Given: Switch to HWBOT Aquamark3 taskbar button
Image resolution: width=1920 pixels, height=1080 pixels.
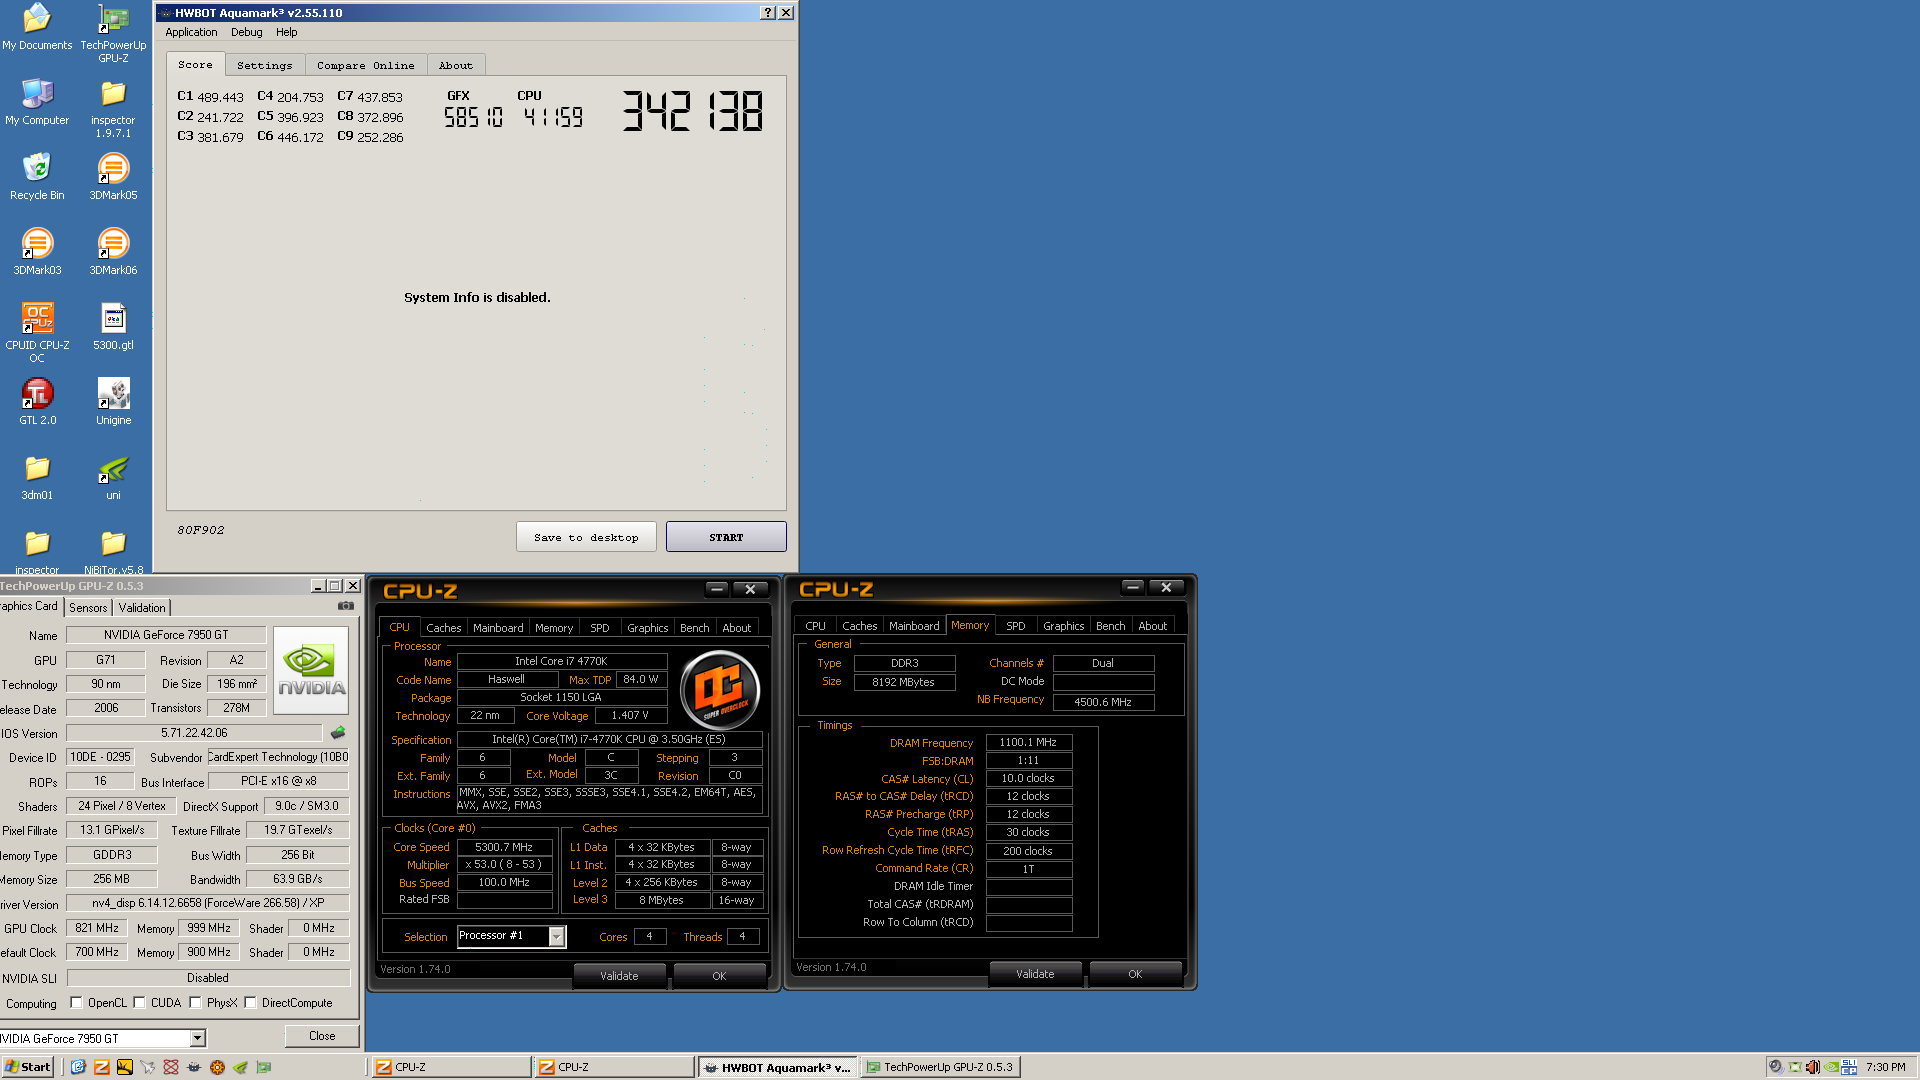Looking at the screenshot, I should pos(778,1067).
